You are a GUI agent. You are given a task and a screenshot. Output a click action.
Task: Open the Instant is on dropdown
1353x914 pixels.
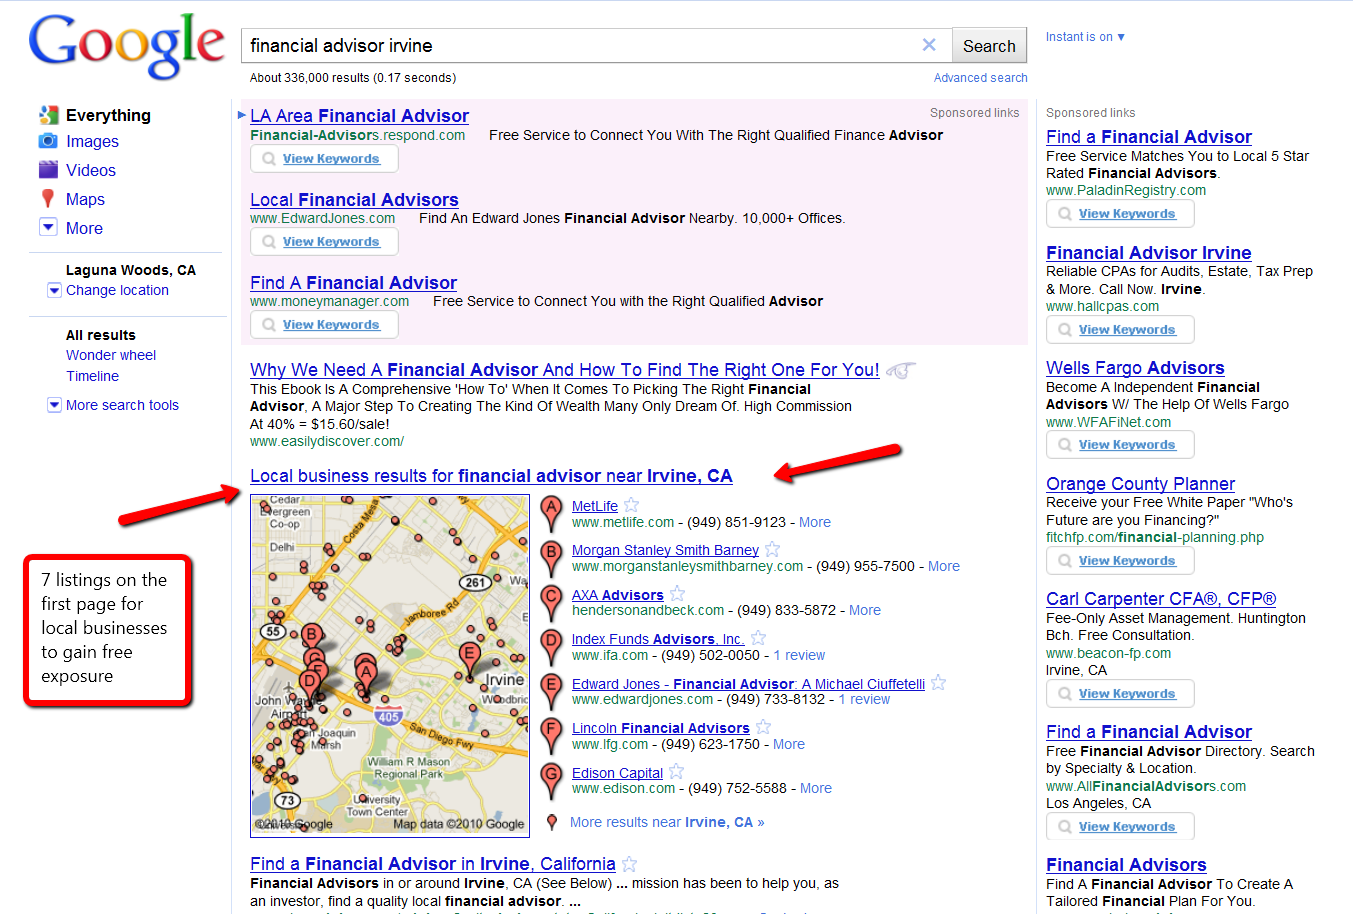point(1085,37)
